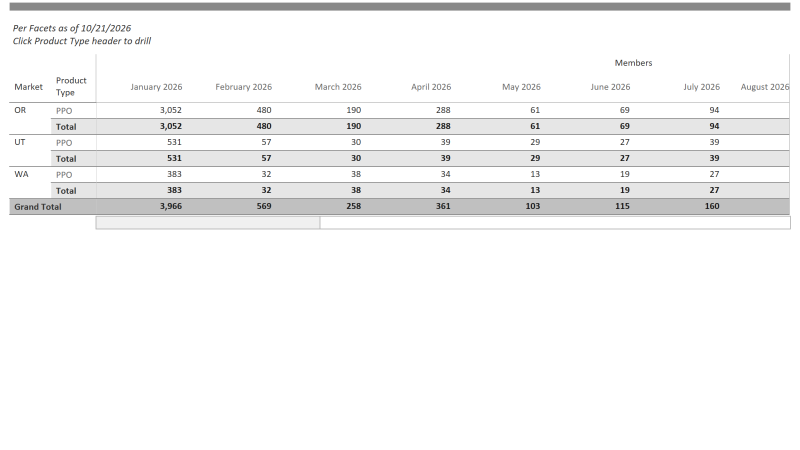Select the June 2026 column header
Screen dimensions: 800x450
tap(610, 87)
